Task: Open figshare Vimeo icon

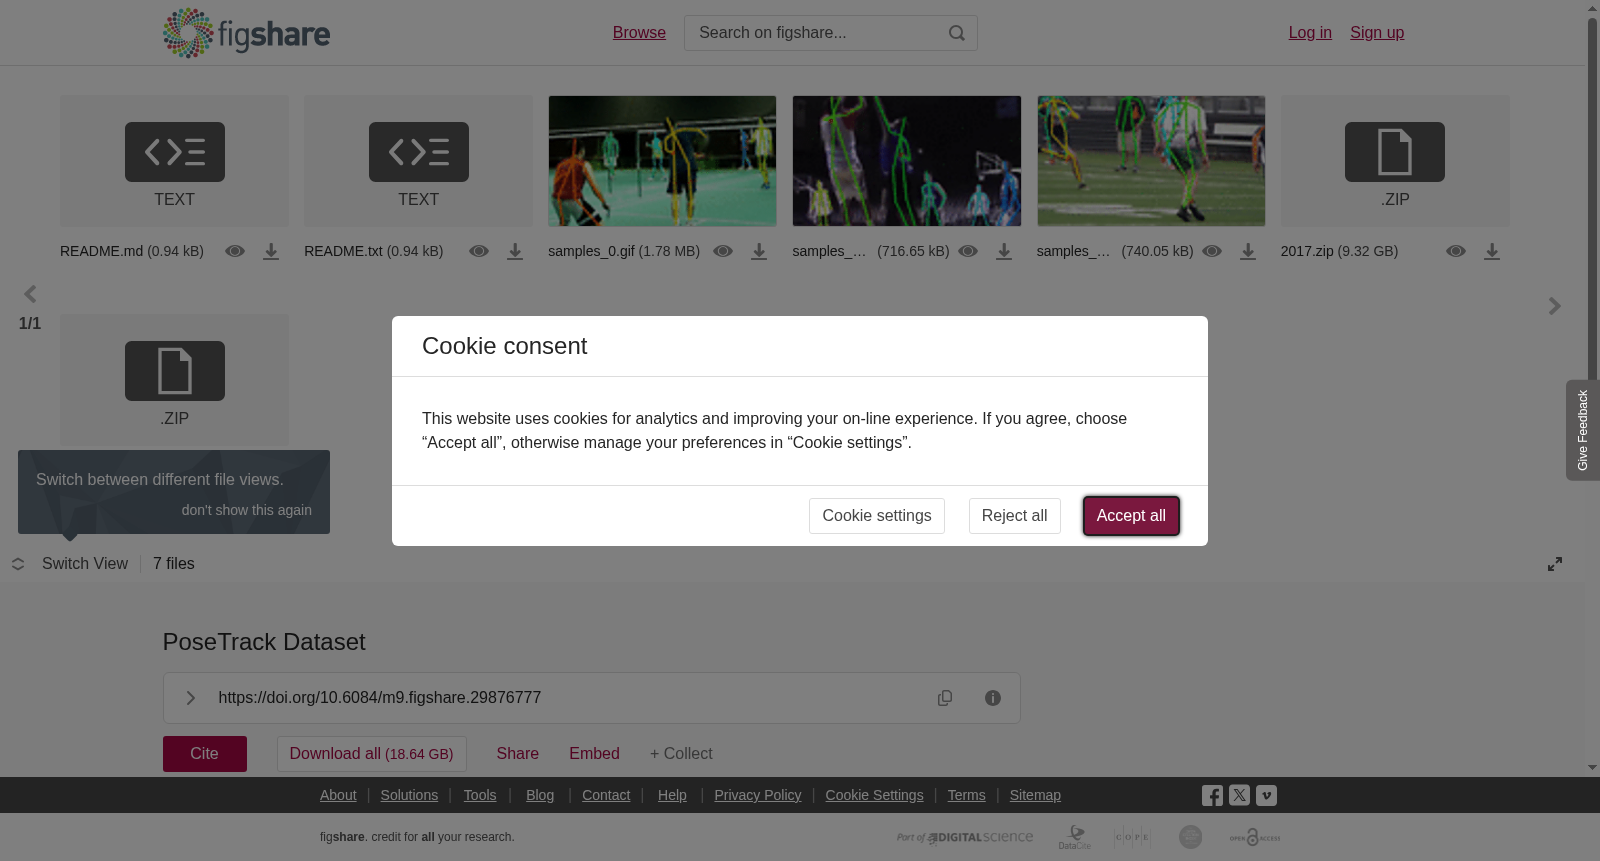Action: (x=1266, y=796)
